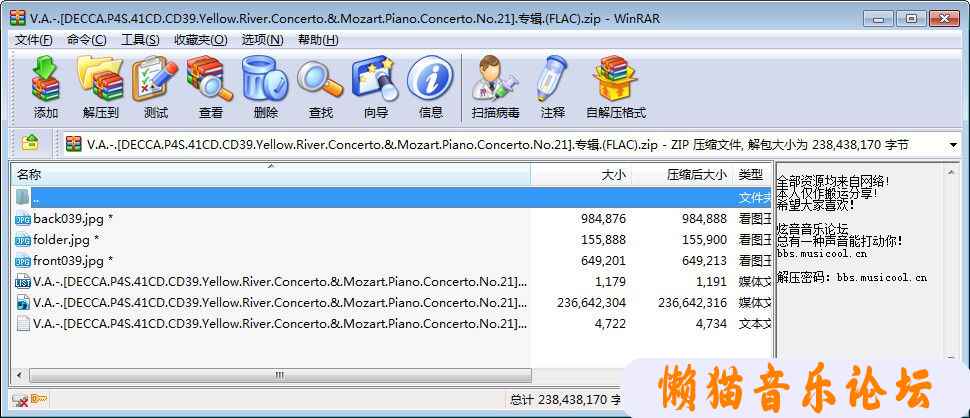This screenshot has height=418, width=970.
Task: Click front039.jpg file icon
Action: [23, 261]
